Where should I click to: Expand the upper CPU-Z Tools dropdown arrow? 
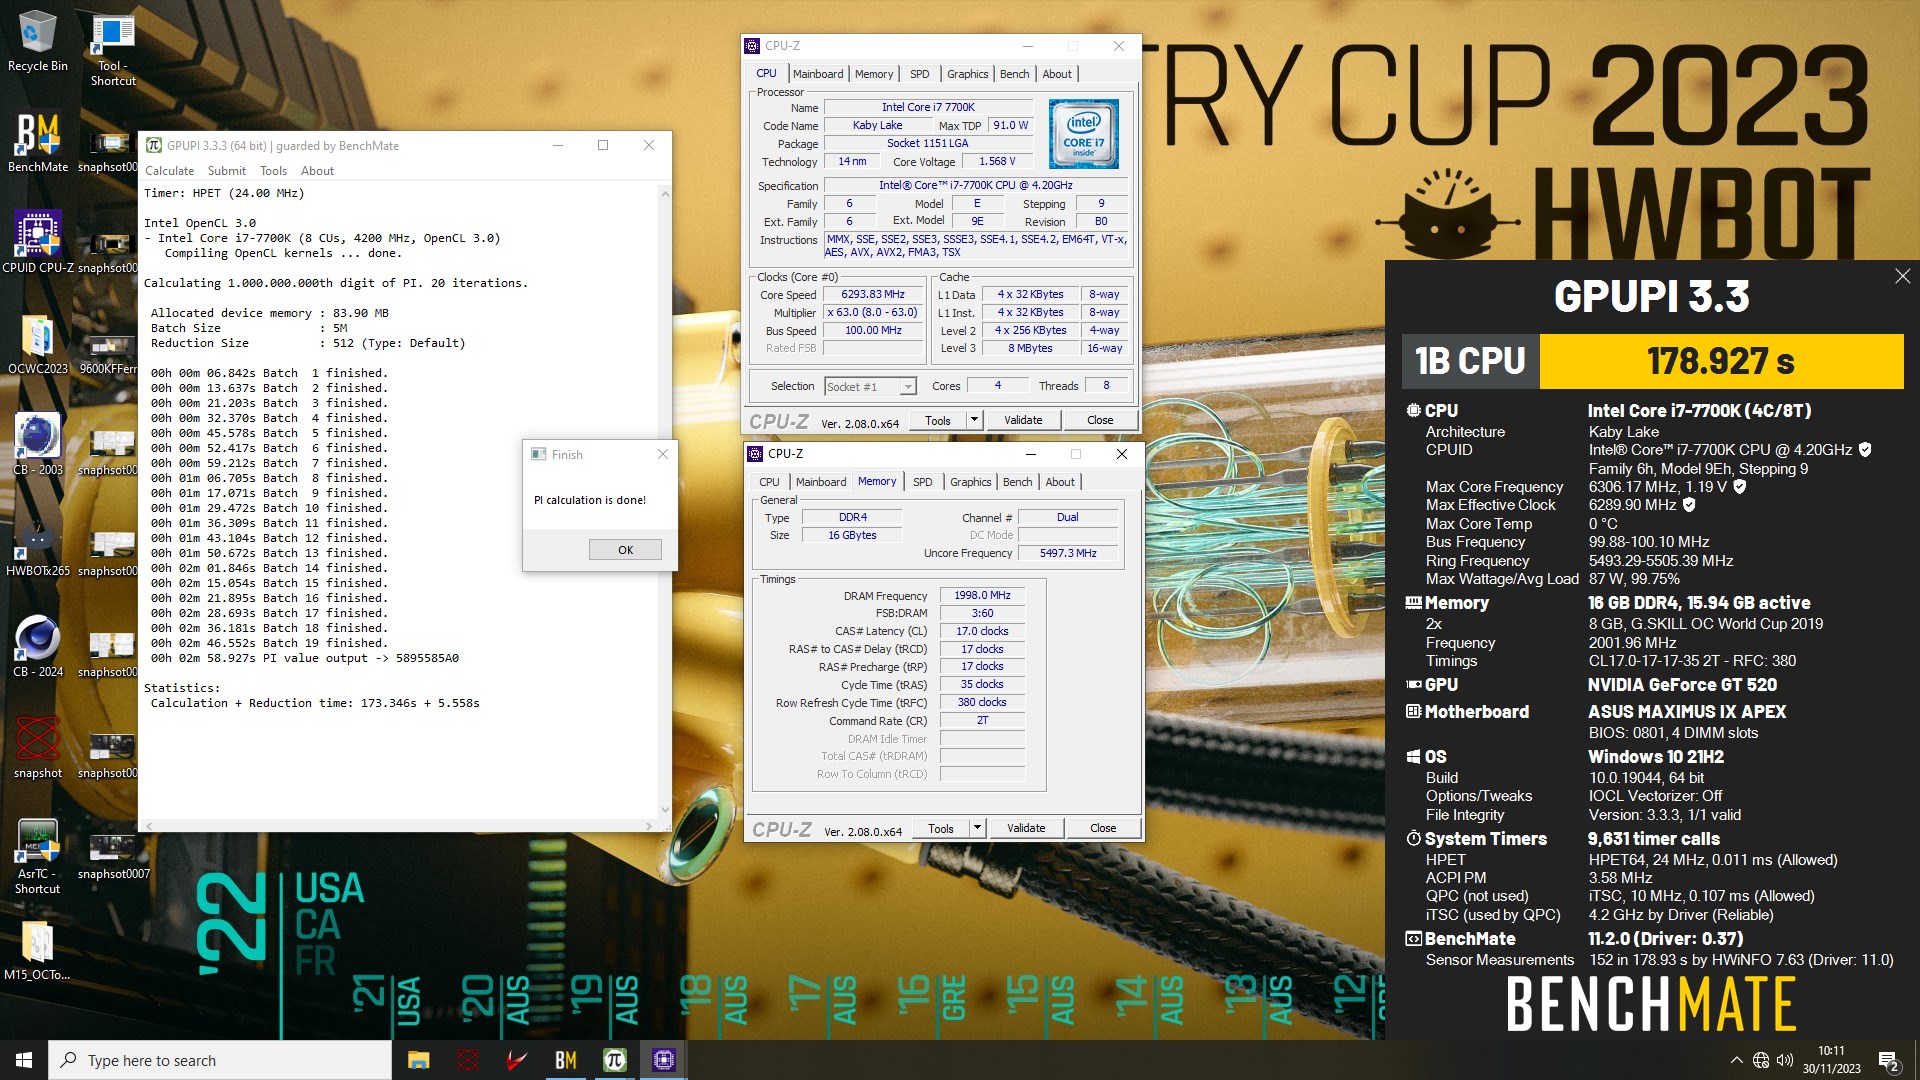tap(975, 421)
